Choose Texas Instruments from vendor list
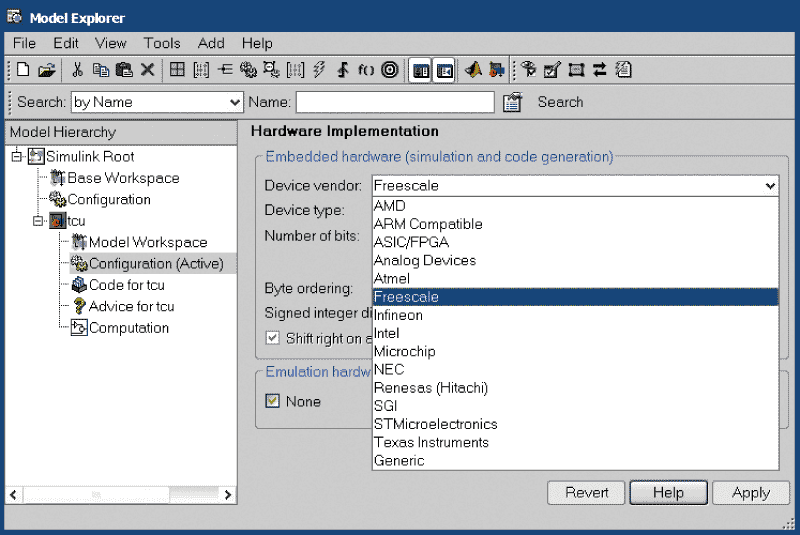 pyautogui.click(x=575, y=442)
